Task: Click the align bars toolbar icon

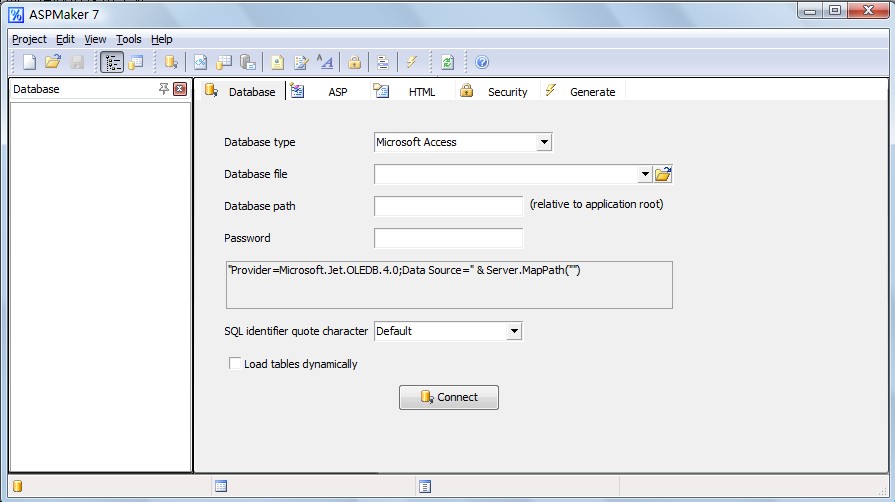Action: pos(383,62)
